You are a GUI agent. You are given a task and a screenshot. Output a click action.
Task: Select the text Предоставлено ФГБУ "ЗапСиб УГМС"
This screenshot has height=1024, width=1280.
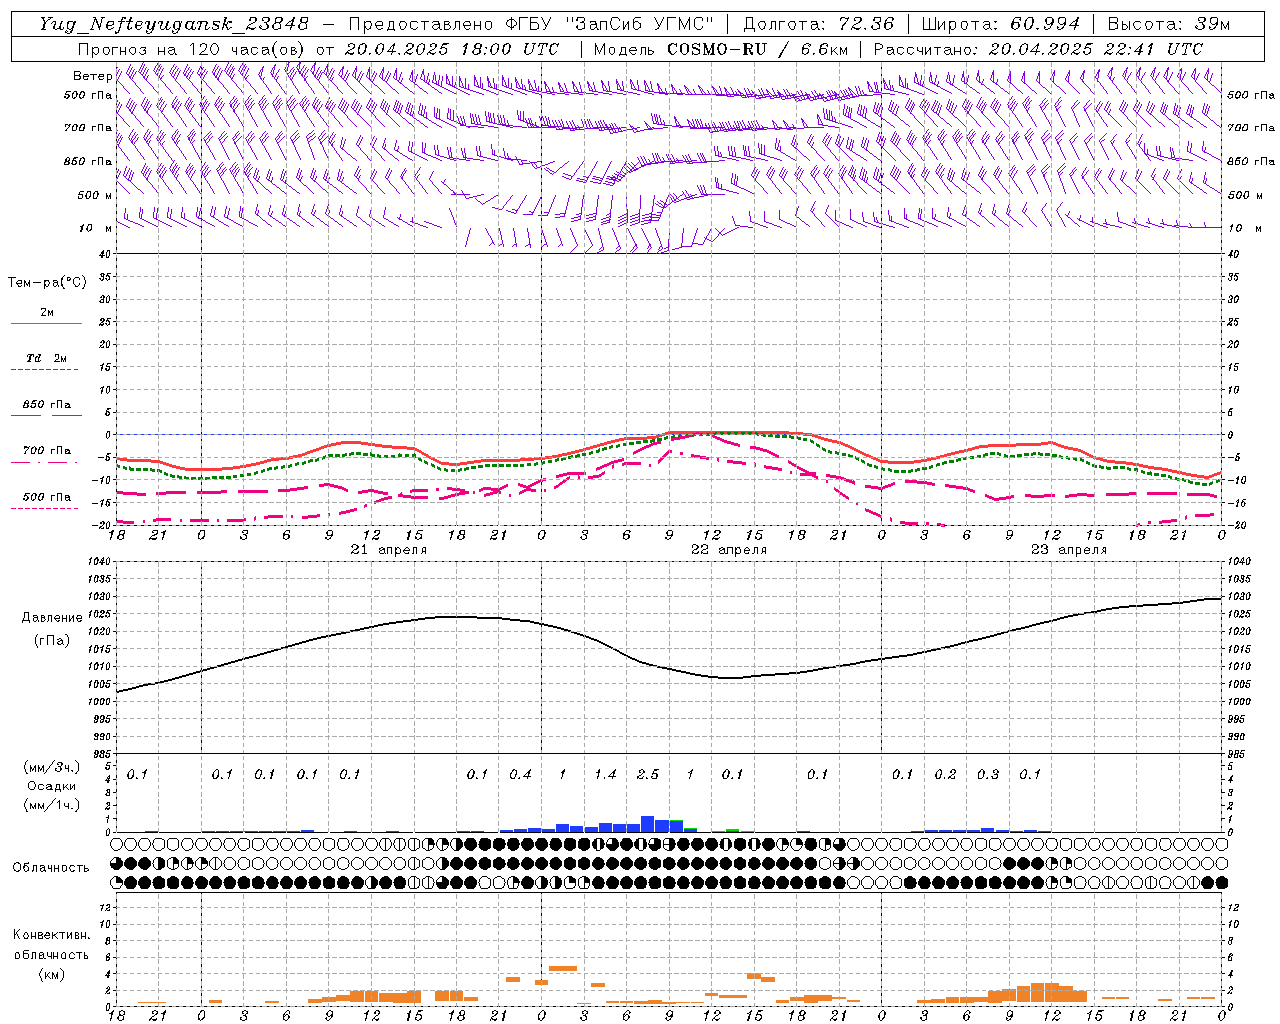pyautogui.click(x=531, y=24)
